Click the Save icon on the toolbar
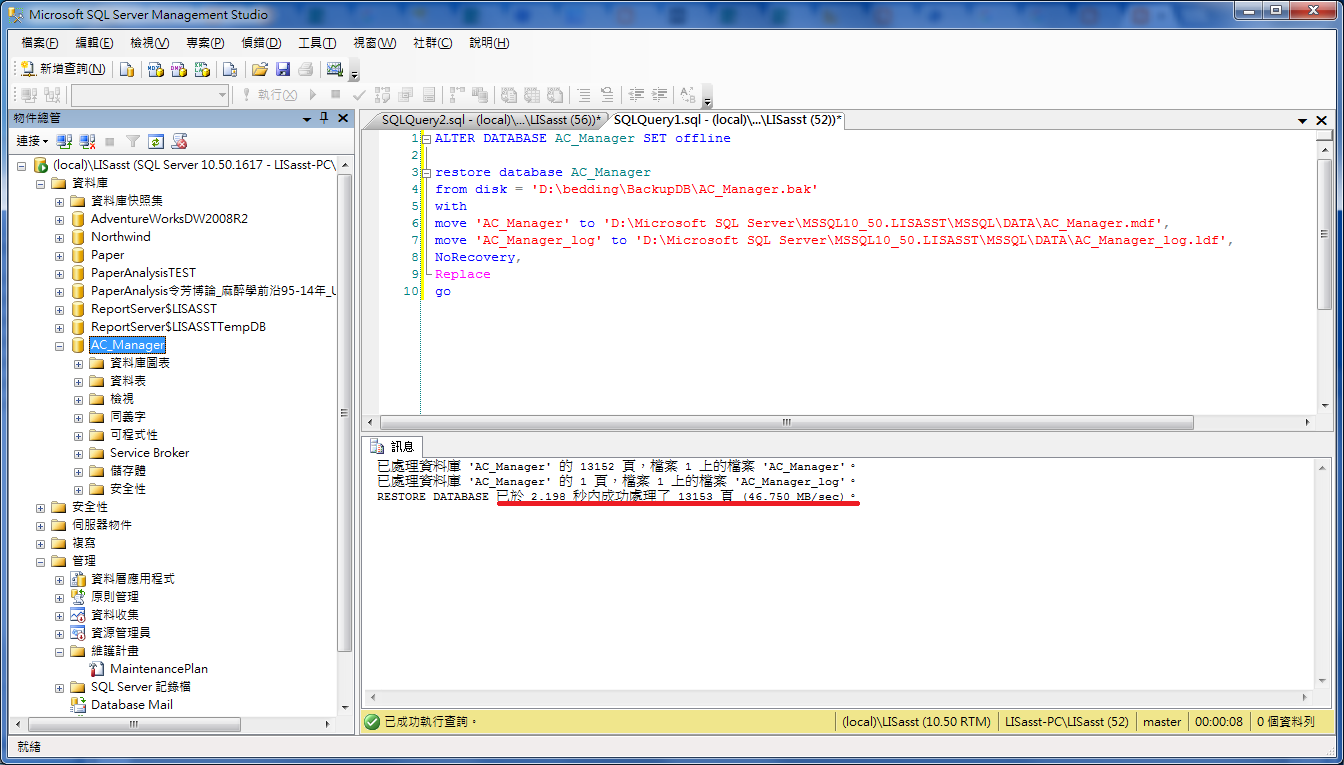The width and height of the screenshot is (1344, 765). [x=284, y=68]
